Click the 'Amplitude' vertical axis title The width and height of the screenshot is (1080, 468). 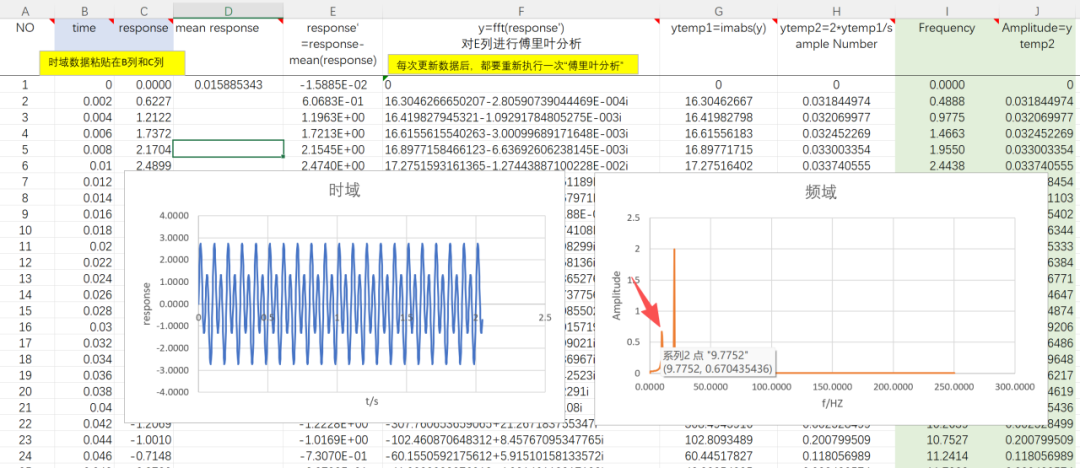(617, 296)
